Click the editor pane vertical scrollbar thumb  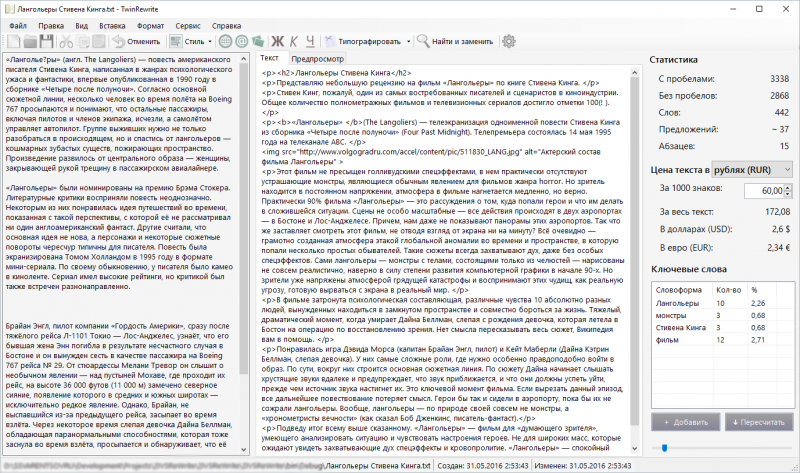point(634,251)
